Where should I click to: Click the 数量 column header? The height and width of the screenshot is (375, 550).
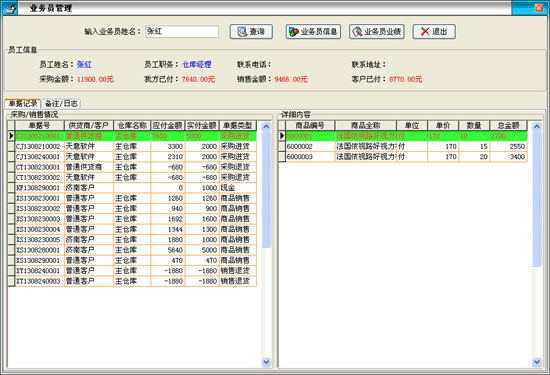(474, 126)
